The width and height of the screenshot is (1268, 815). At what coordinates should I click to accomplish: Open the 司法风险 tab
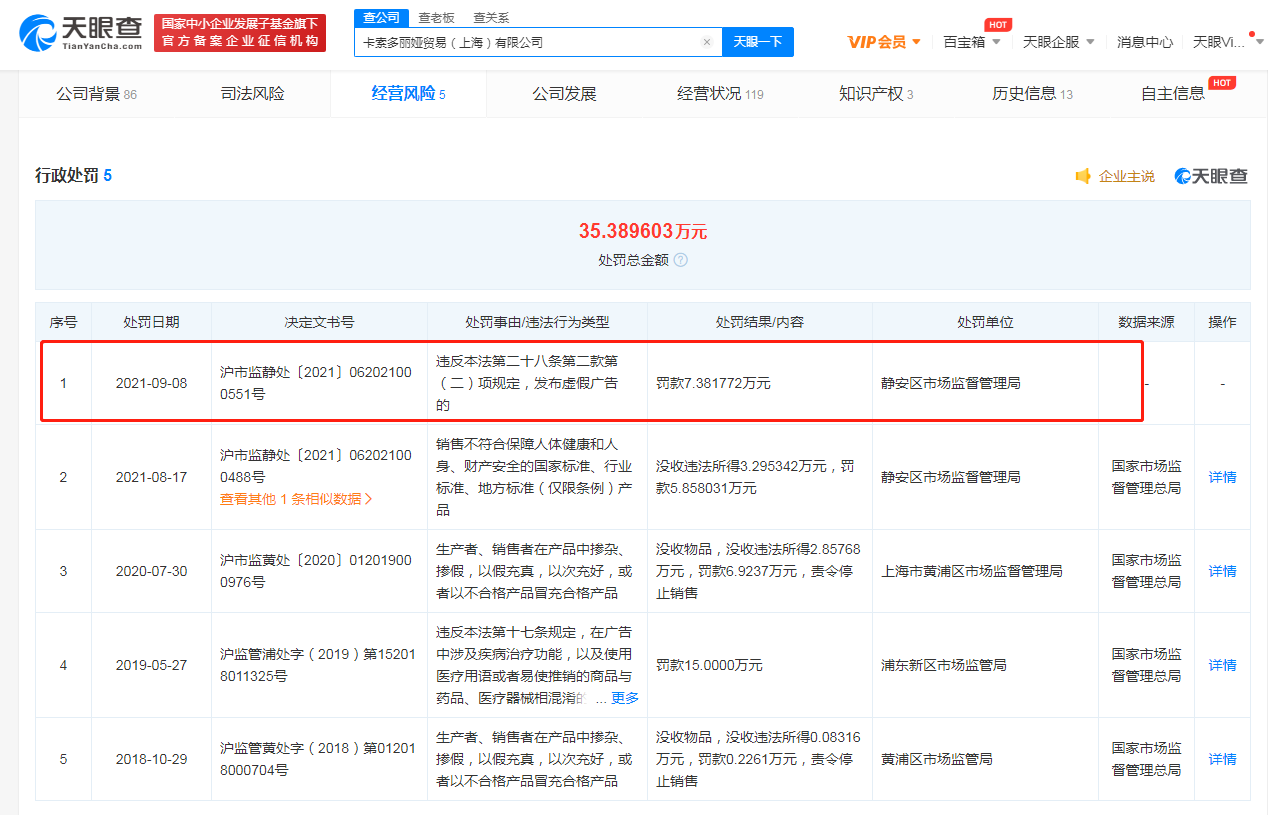click(252, 94)
